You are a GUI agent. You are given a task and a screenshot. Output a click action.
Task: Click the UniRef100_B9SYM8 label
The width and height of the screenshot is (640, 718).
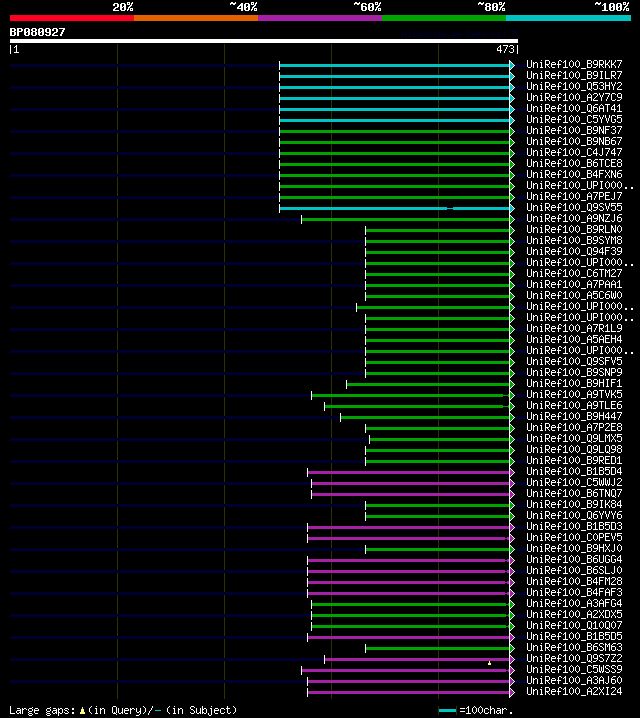pos(574,240)
